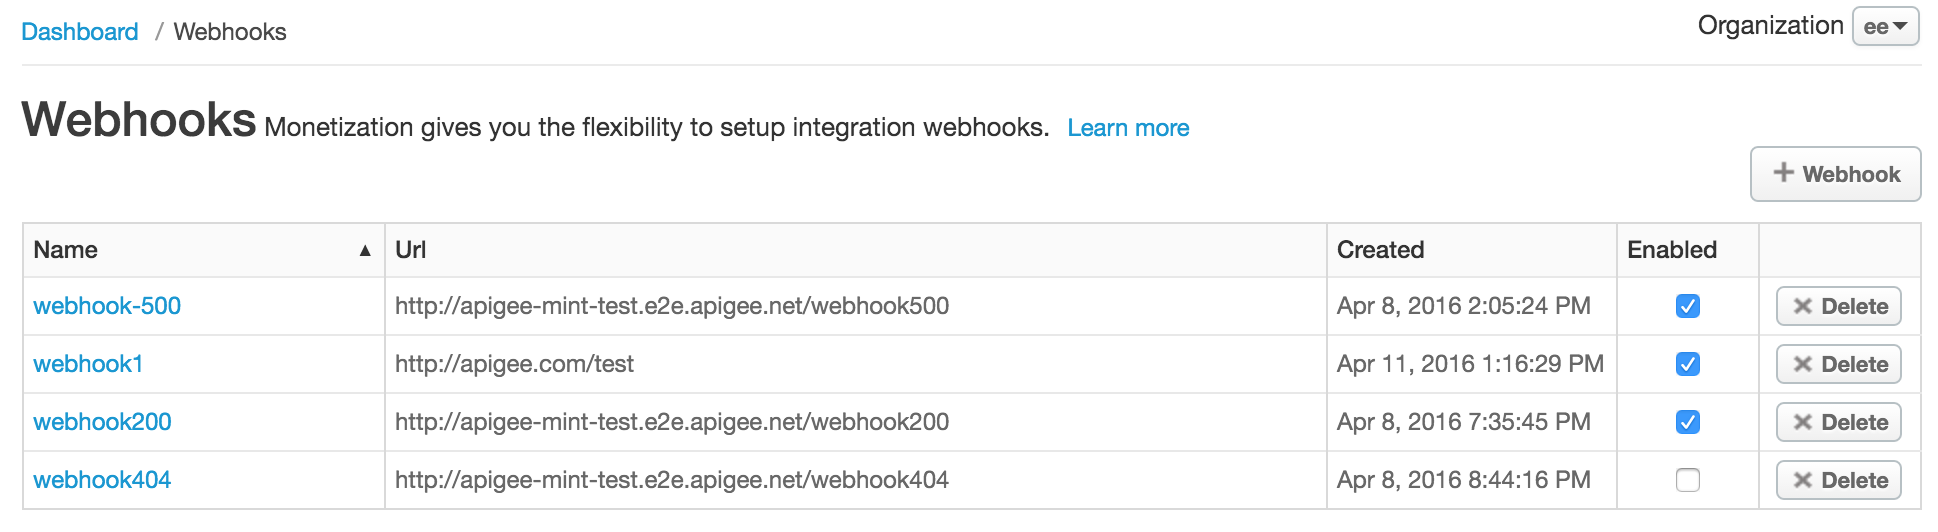Enable the webhook404 checkbox
This screenshot has height=532, width=1938.
pos(1687,481)
